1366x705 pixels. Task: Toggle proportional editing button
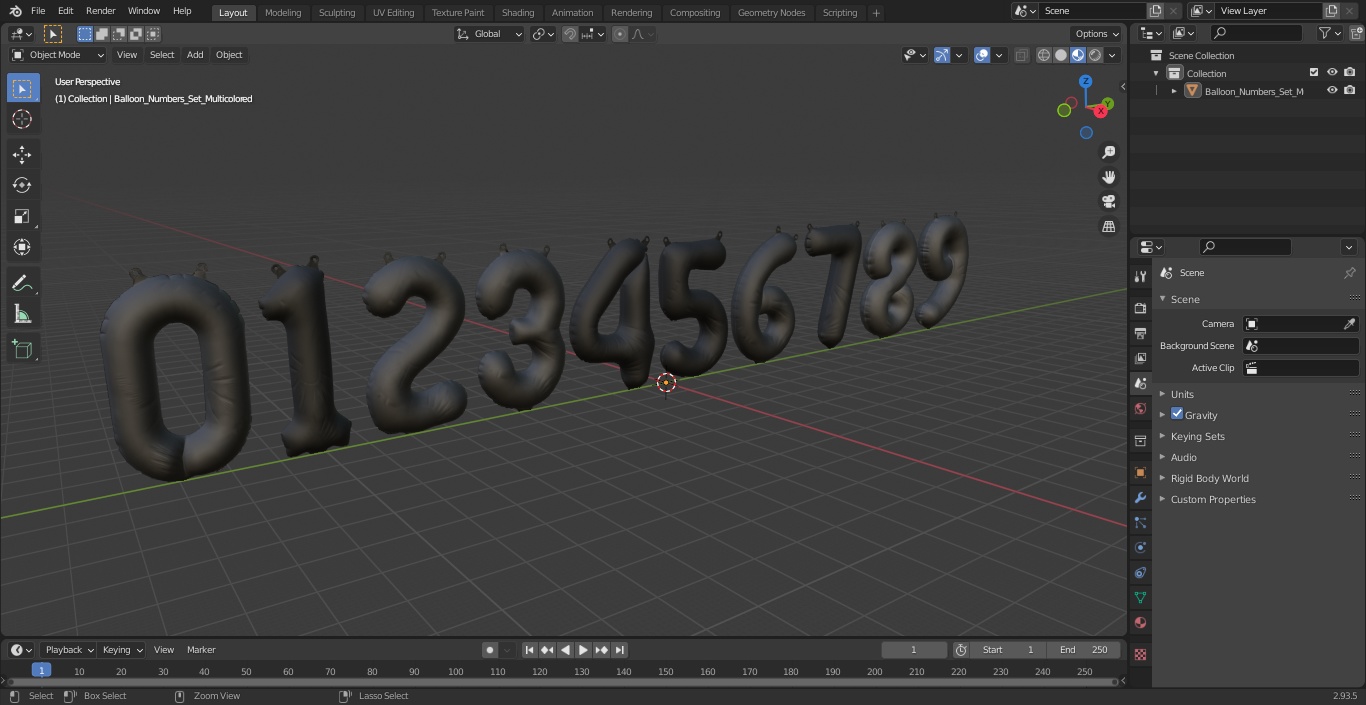coord(620,34)
